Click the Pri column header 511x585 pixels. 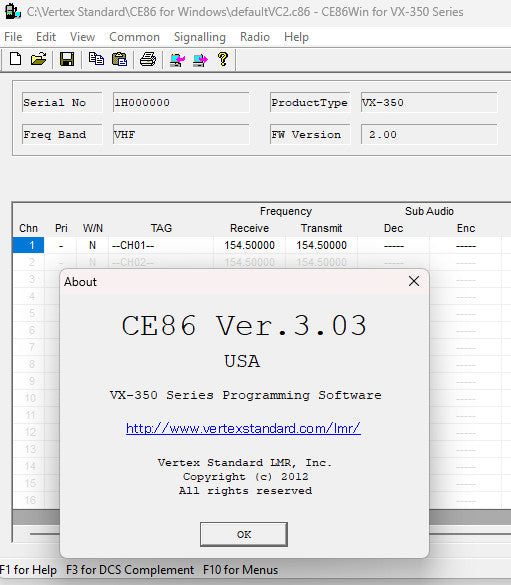click(x=61, y=228)
